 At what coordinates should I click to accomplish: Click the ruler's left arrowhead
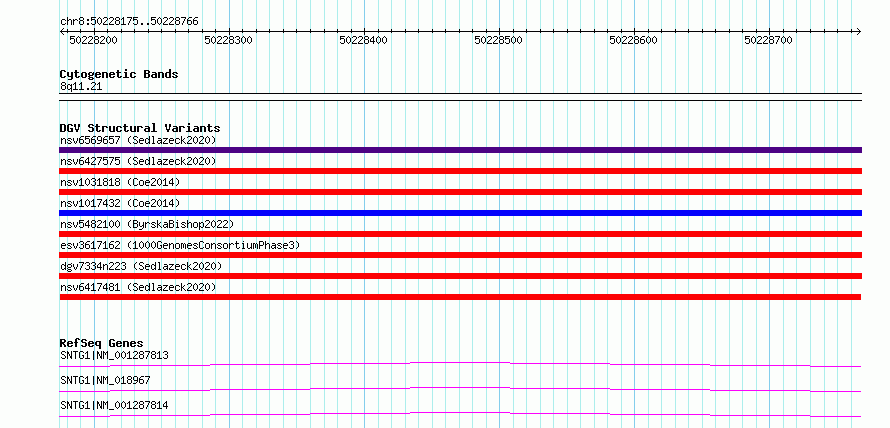[62, 31]
